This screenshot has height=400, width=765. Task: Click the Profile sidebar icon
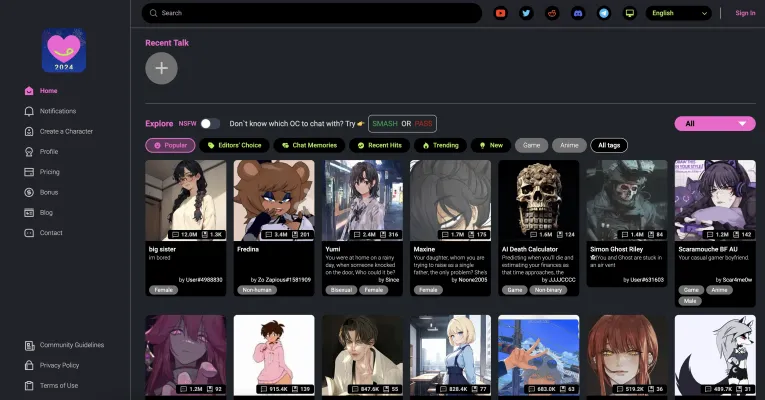(x=29, y=152)
